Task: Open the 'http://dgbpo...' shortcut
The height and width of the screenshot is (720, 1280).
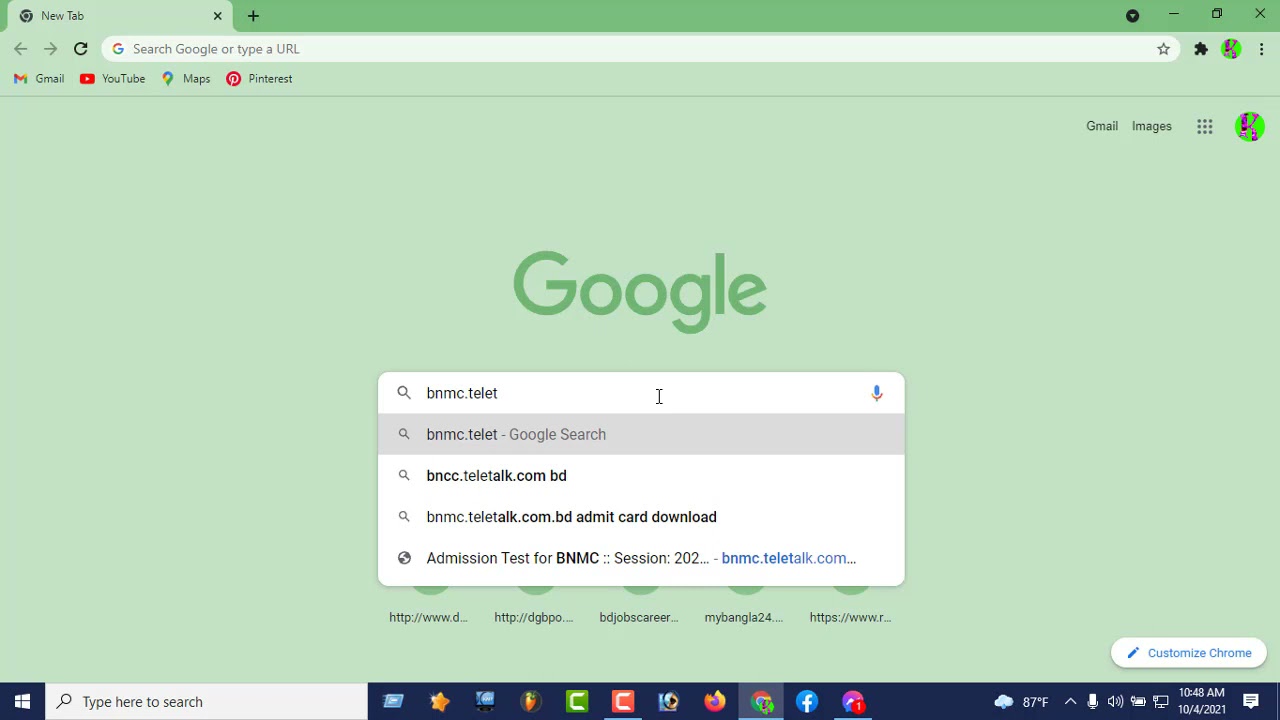Action: 534,617
